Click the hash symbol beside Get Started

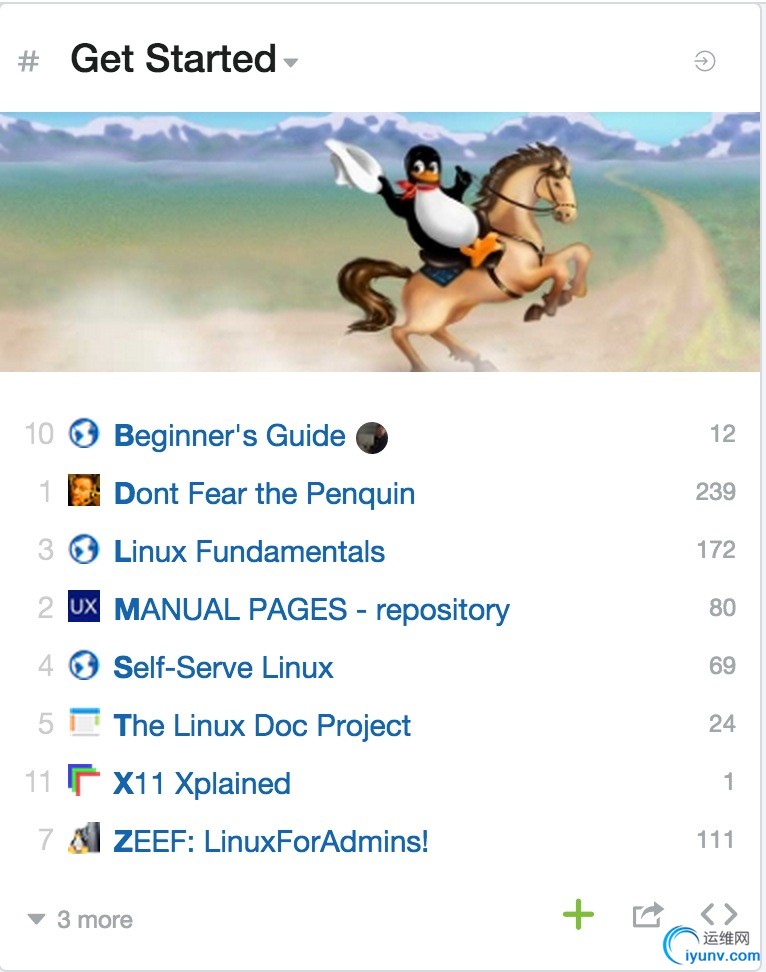click(29, 62)
